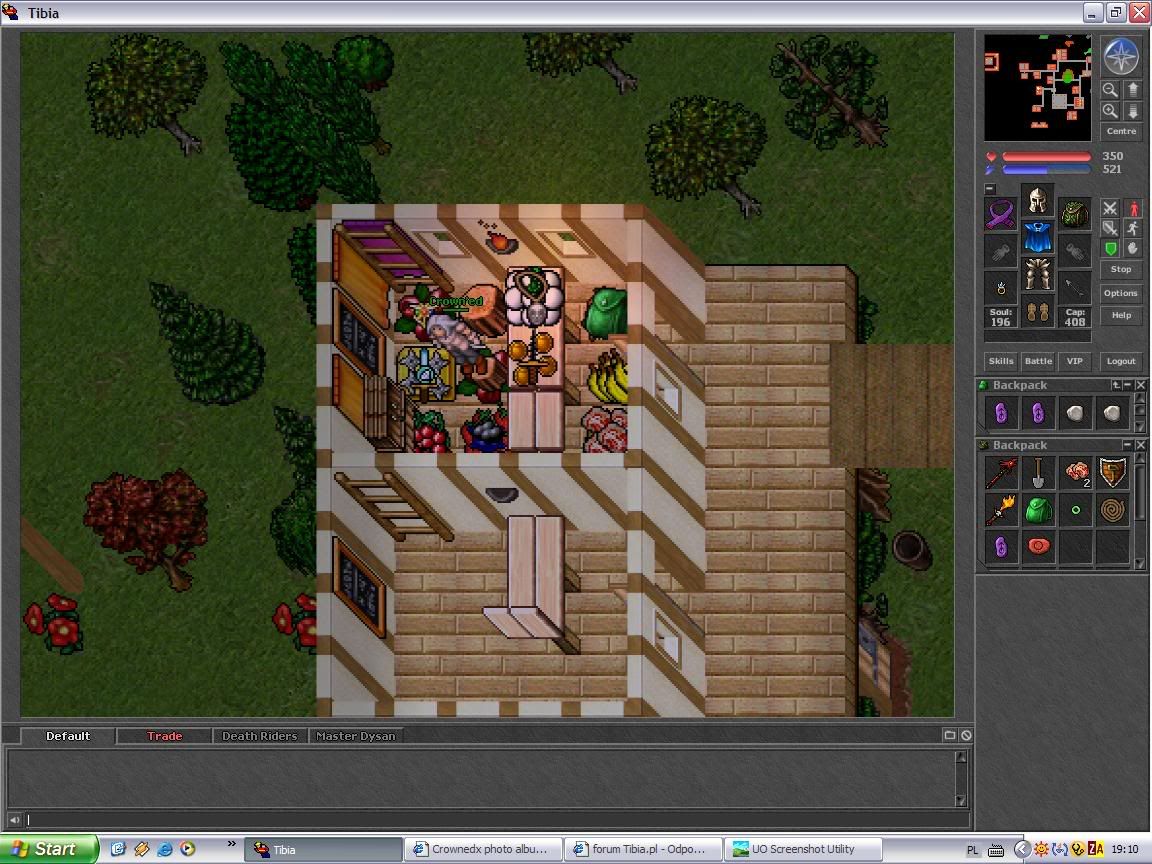Open the Options menu

(1120, 292)
